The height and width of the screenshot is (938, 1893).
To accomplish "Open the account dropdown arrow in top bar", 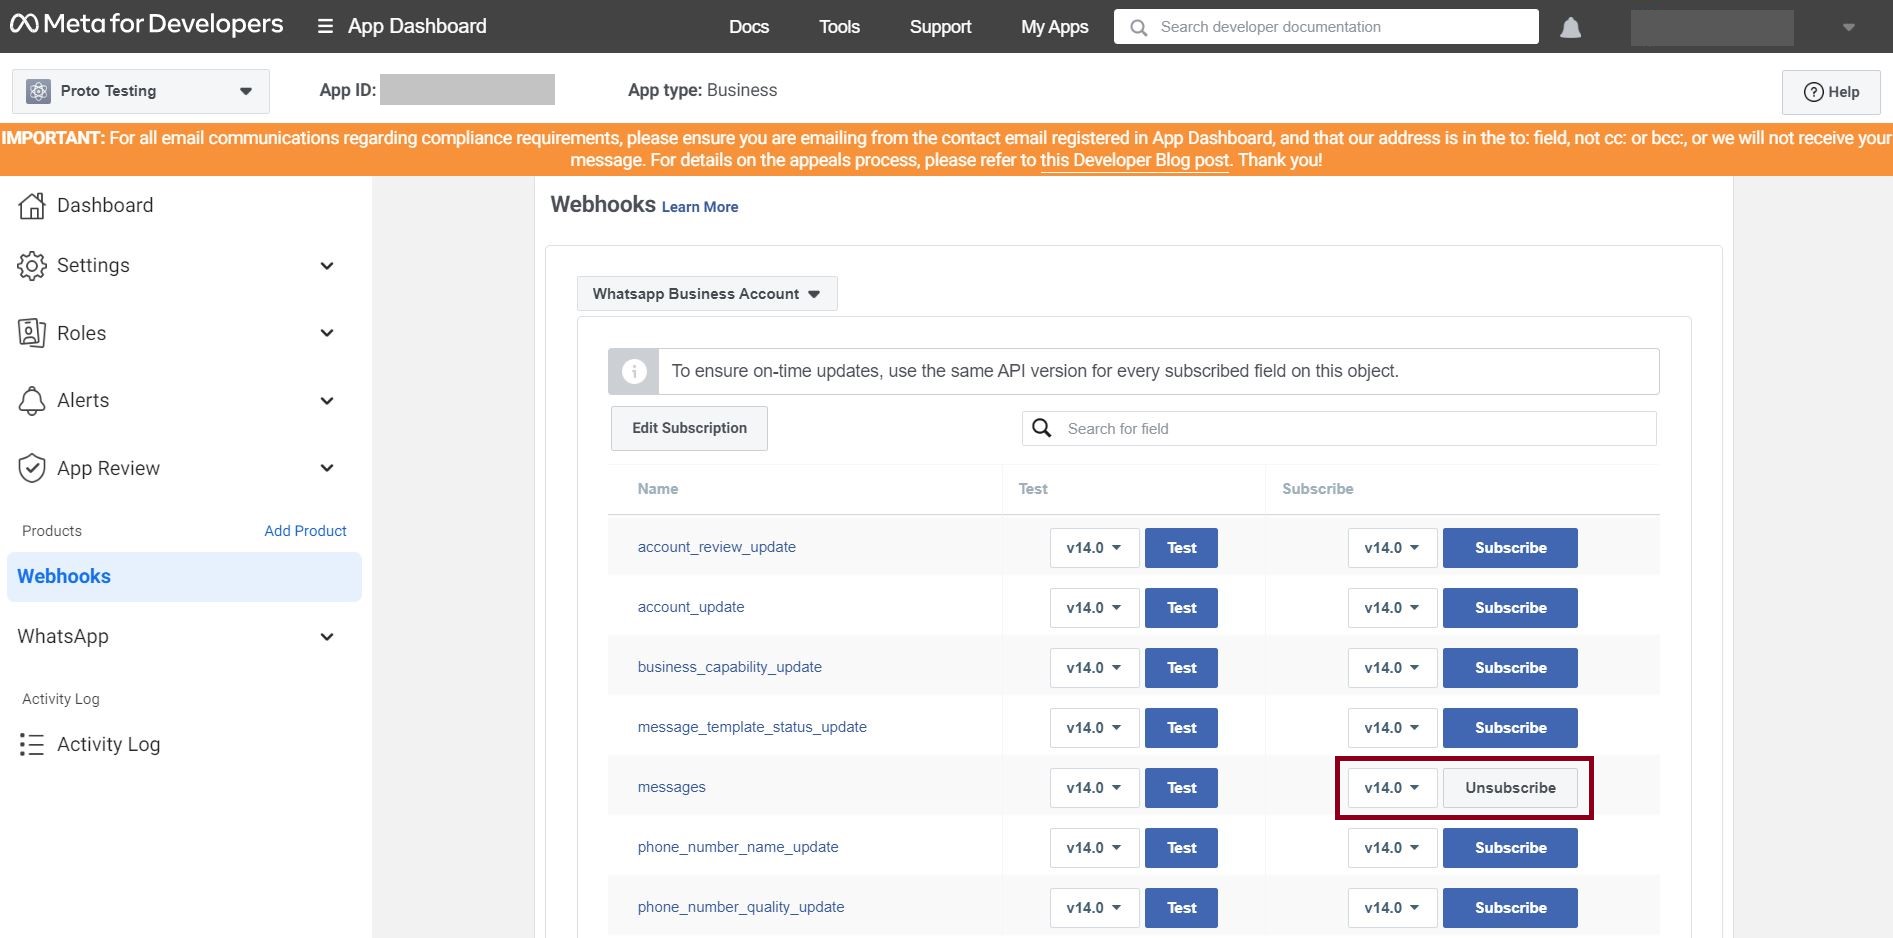I will tap(1849, 28).
